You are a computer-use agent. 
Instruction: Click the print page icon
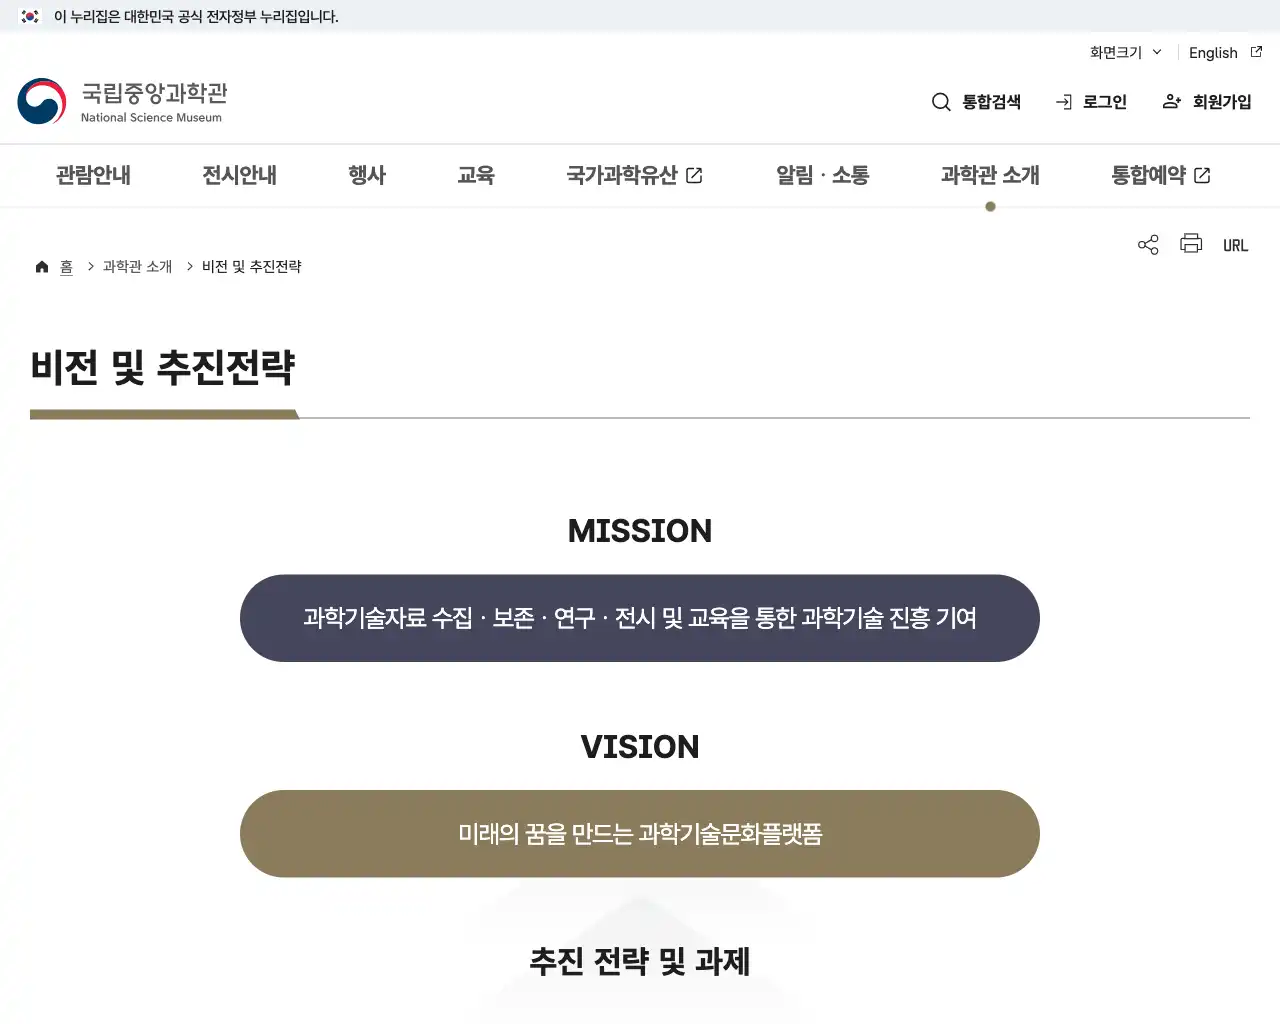click(x=1191, y=244)
